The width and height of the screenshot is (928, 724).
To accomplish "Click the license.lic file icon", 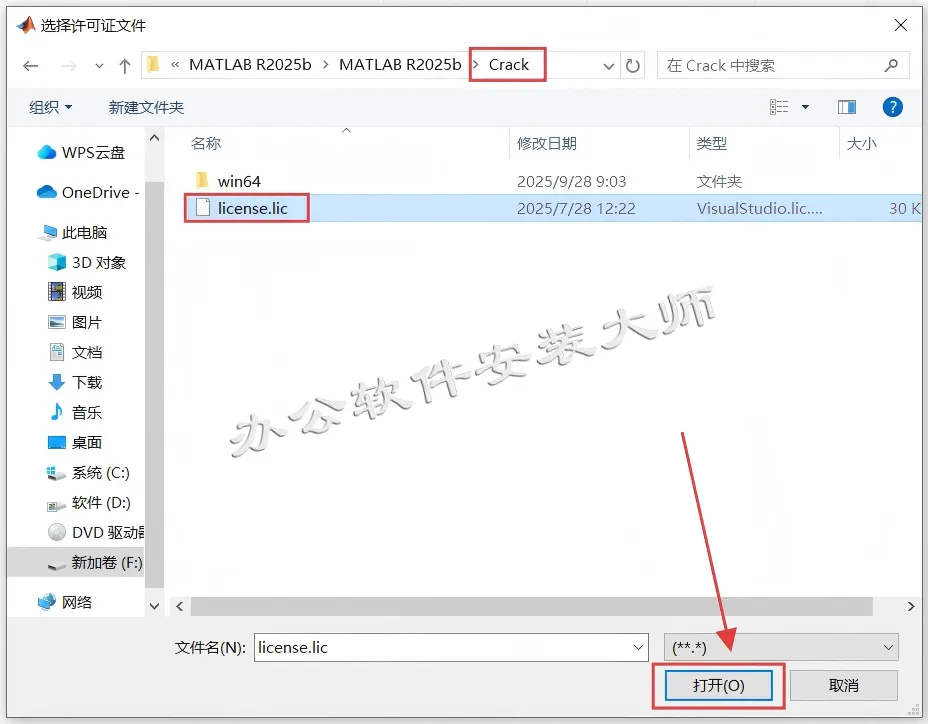I will (203, 208).
